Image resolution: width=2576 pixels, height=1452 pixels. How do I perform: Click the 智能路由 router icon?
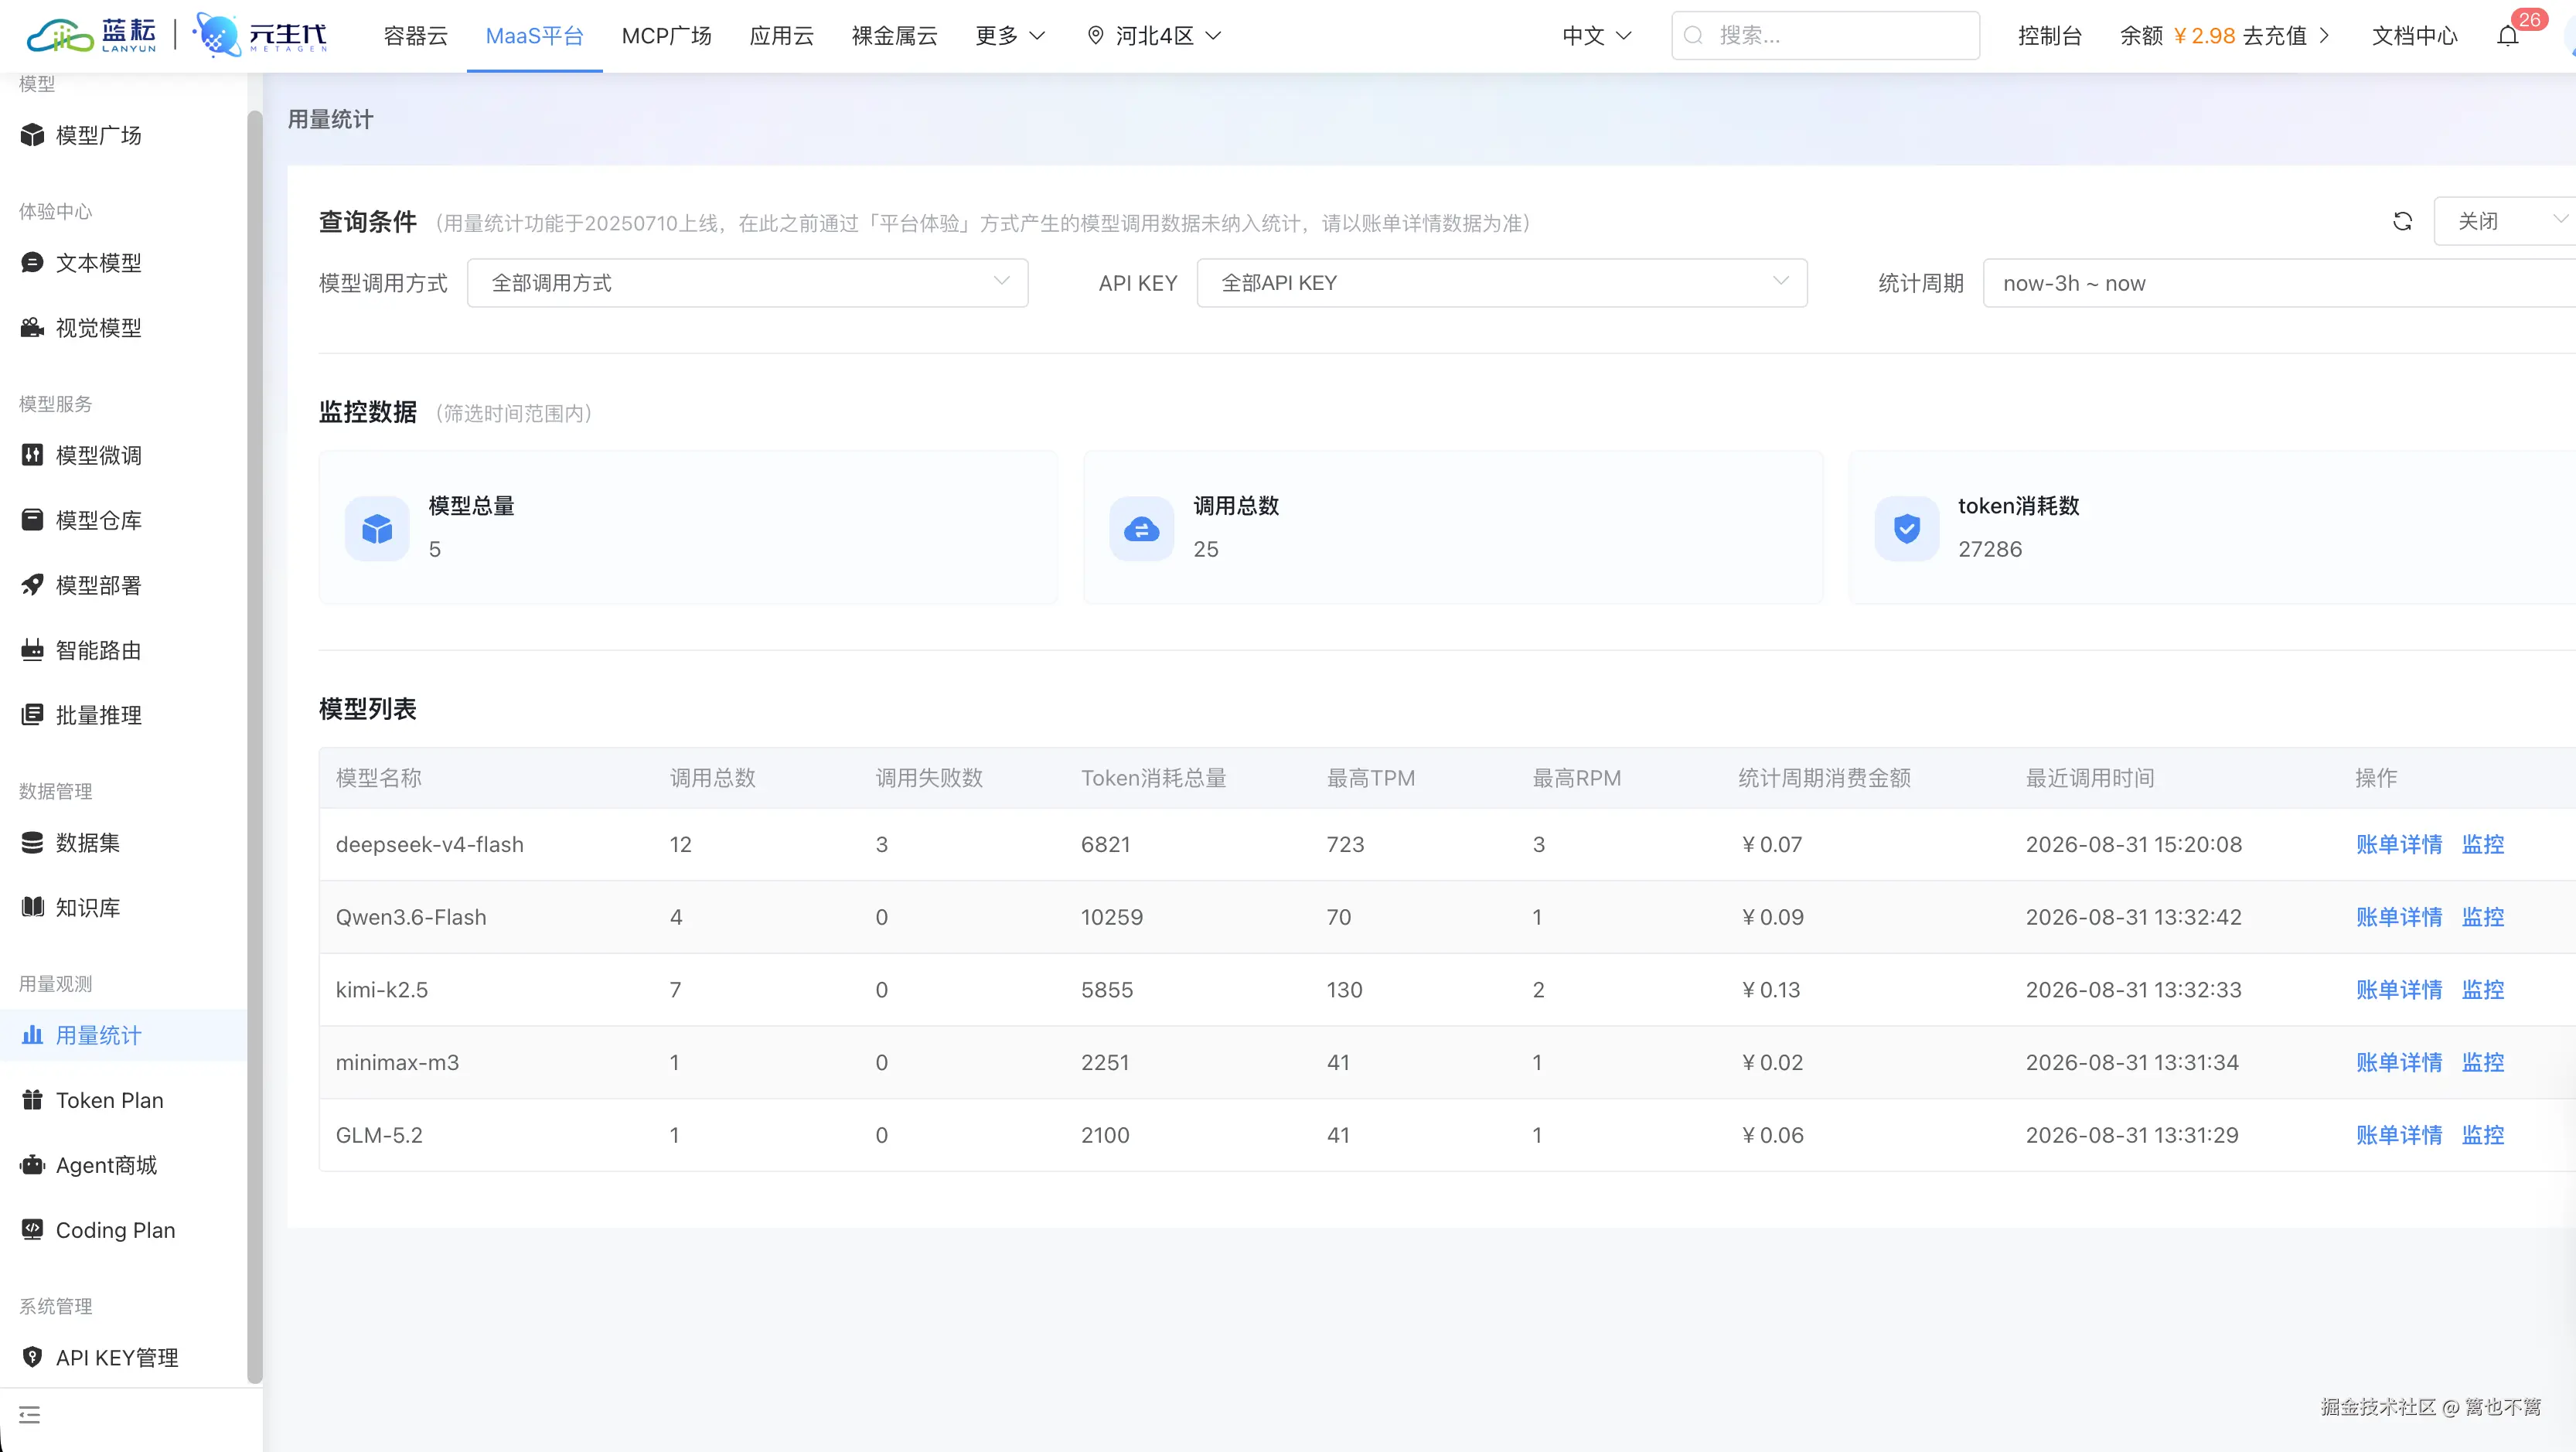pos(33,650)
